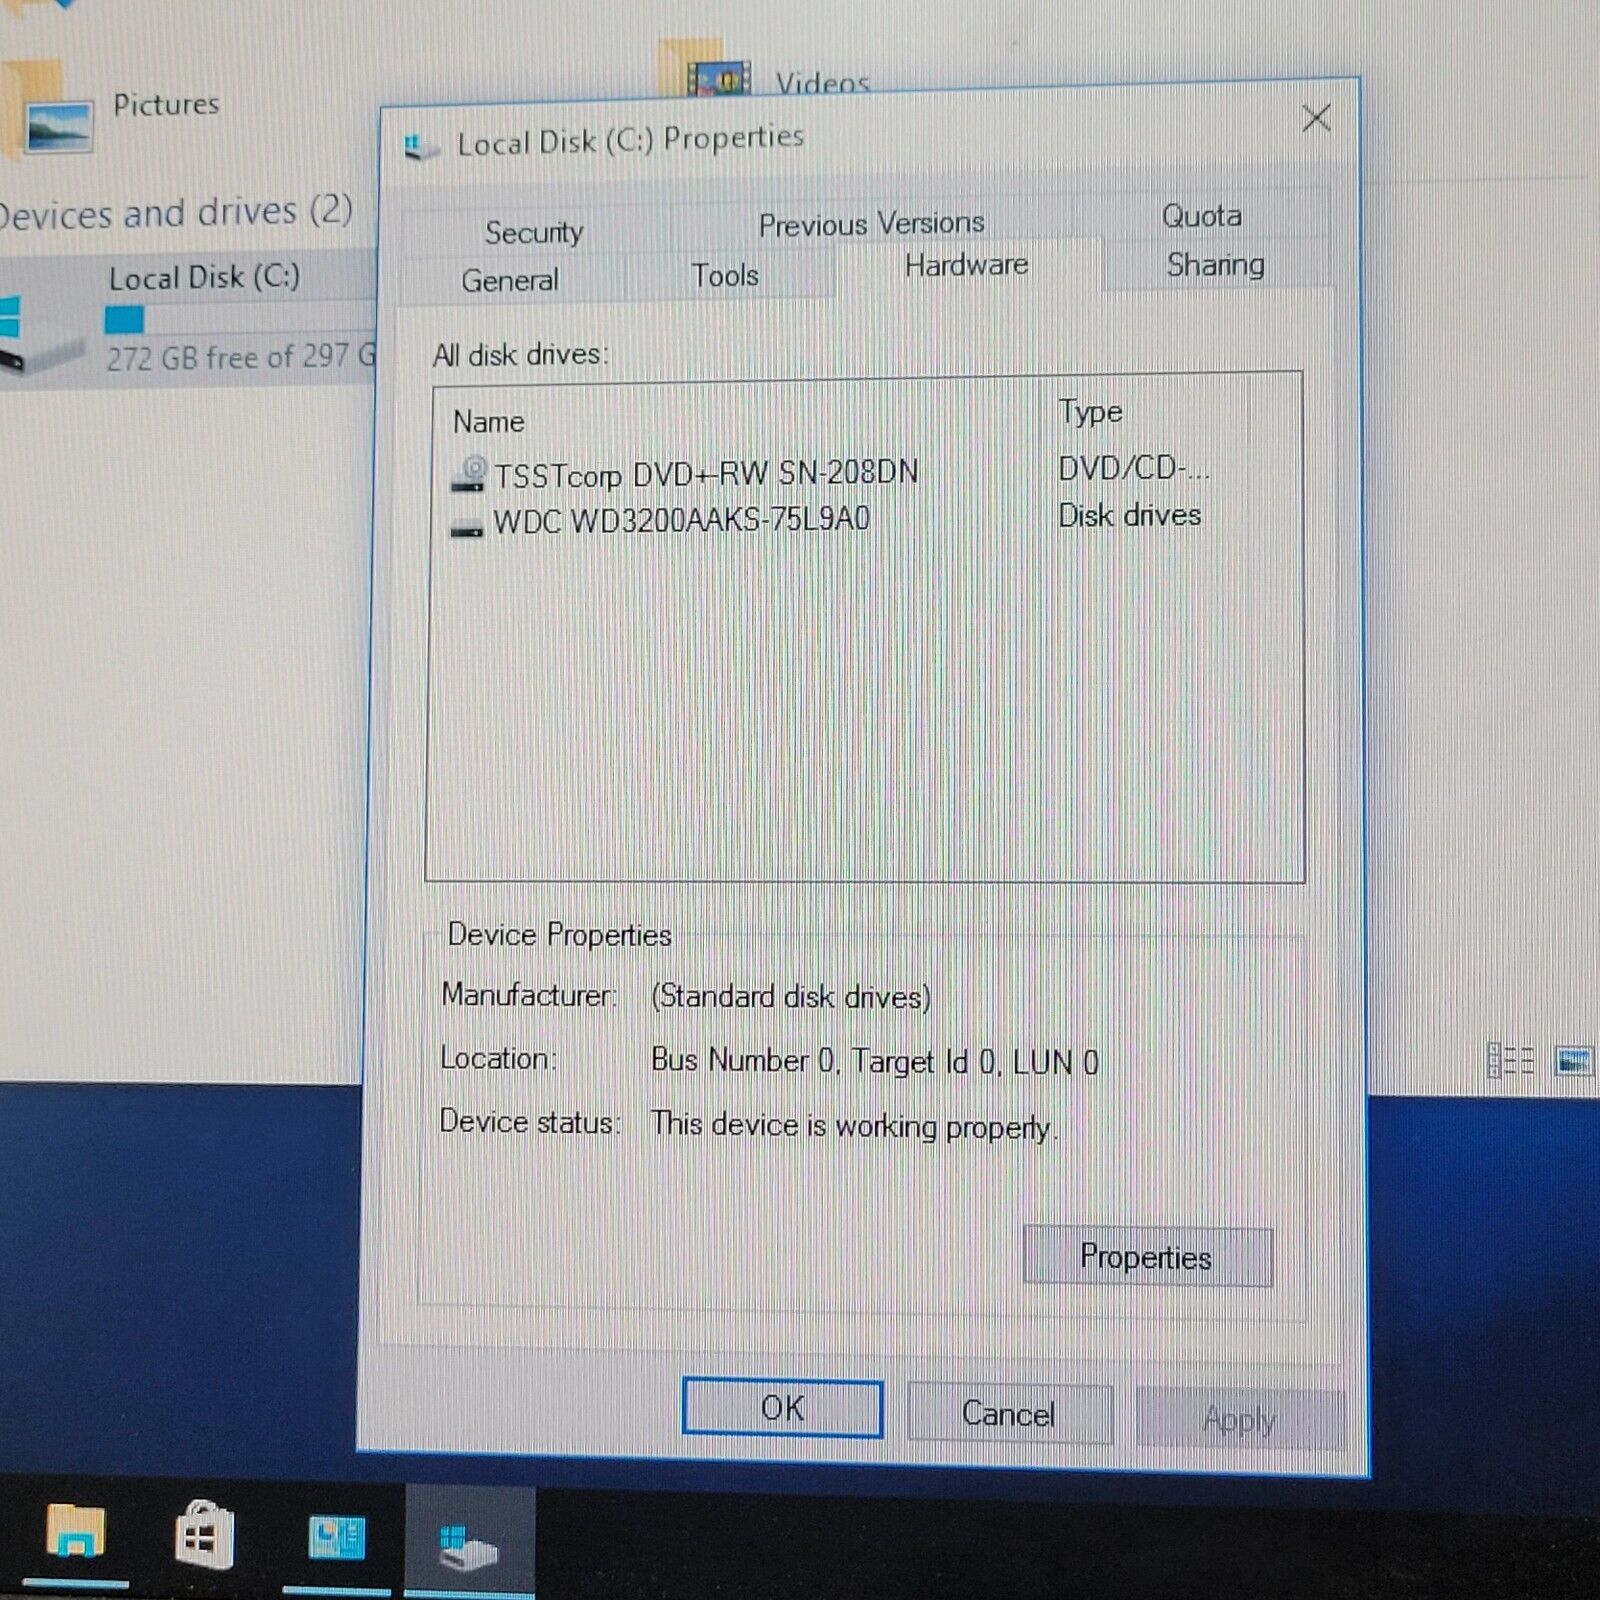This screenshot has height=1600, width=1600.
Task: Click '272 GB free of 297 G' text
Action: pyautogui.click(x=241, y=357)
